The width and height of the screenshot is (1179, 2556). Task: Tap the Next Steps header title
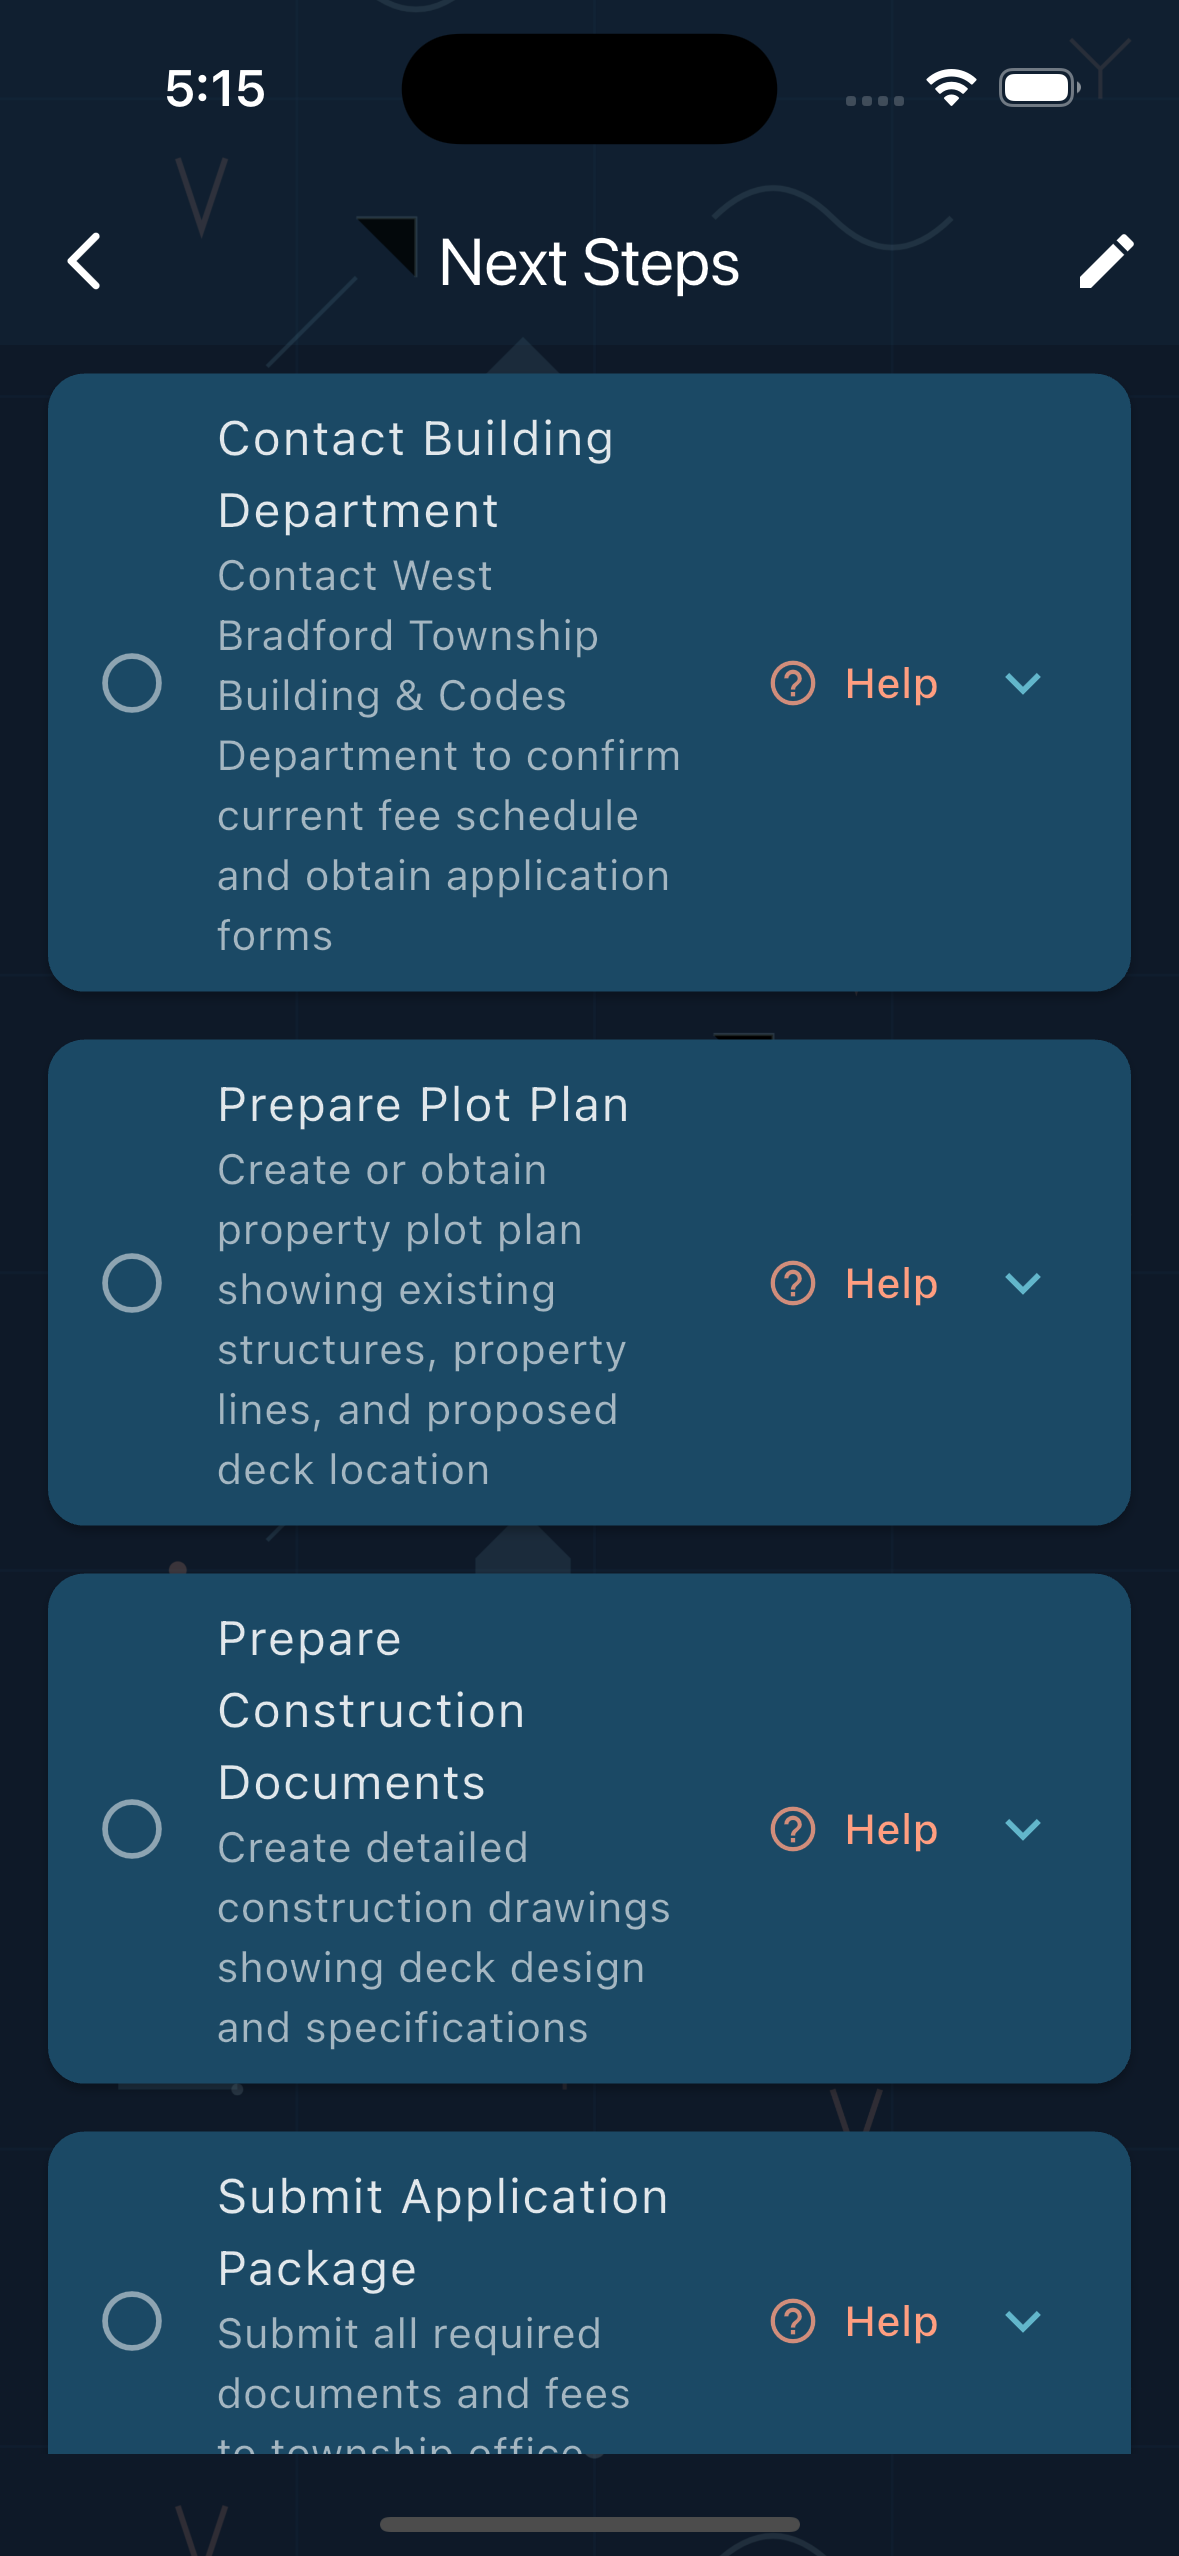point(589,263)
